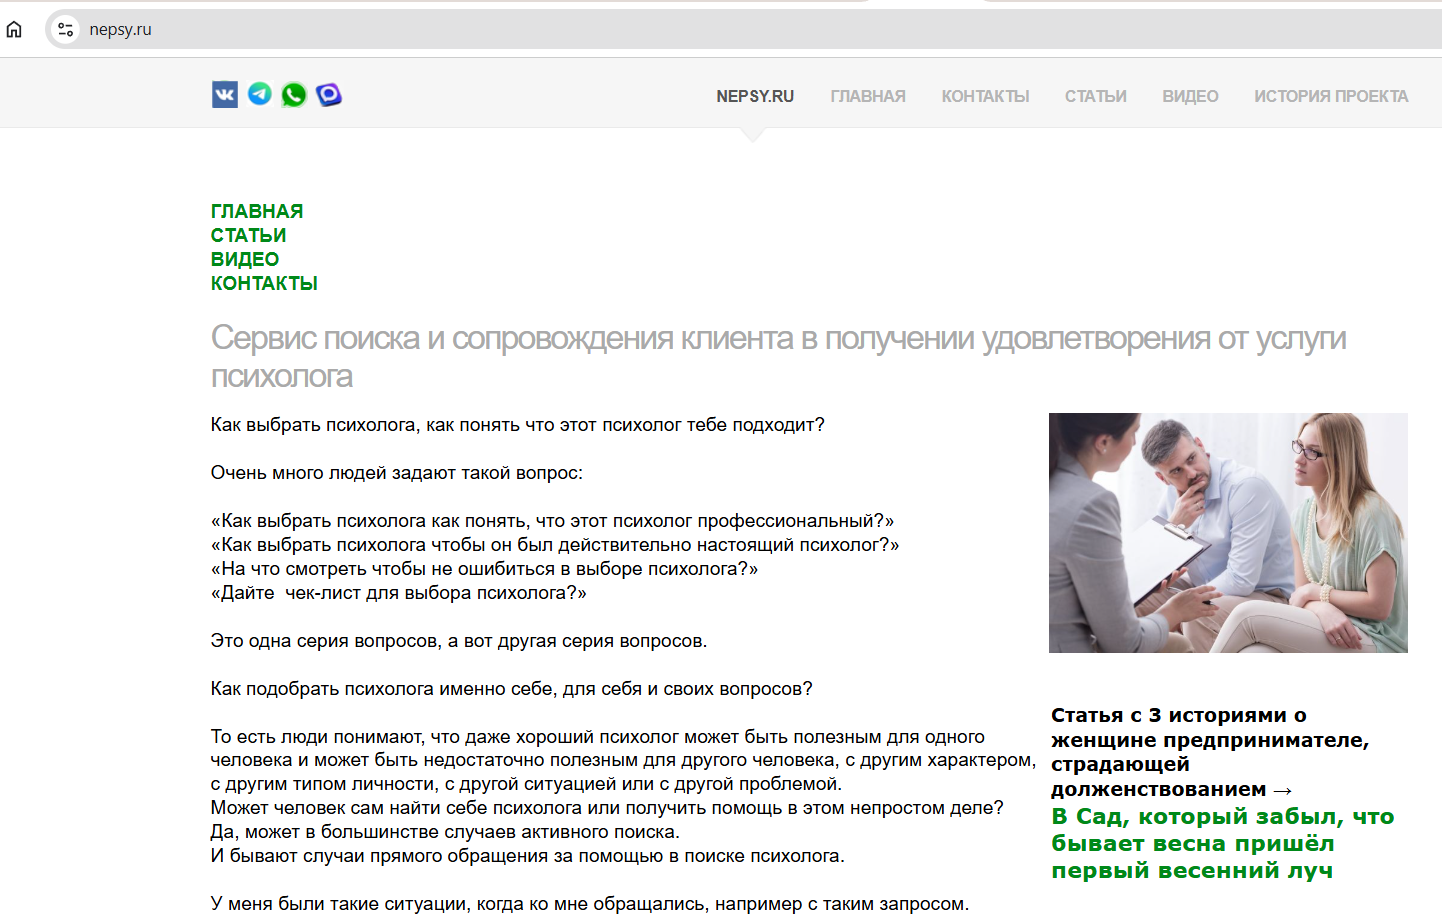Click the line "Да, может в большинстве случаев…"
The image size is (1442, 917).
pyautogui.click(x=445, y=832)
